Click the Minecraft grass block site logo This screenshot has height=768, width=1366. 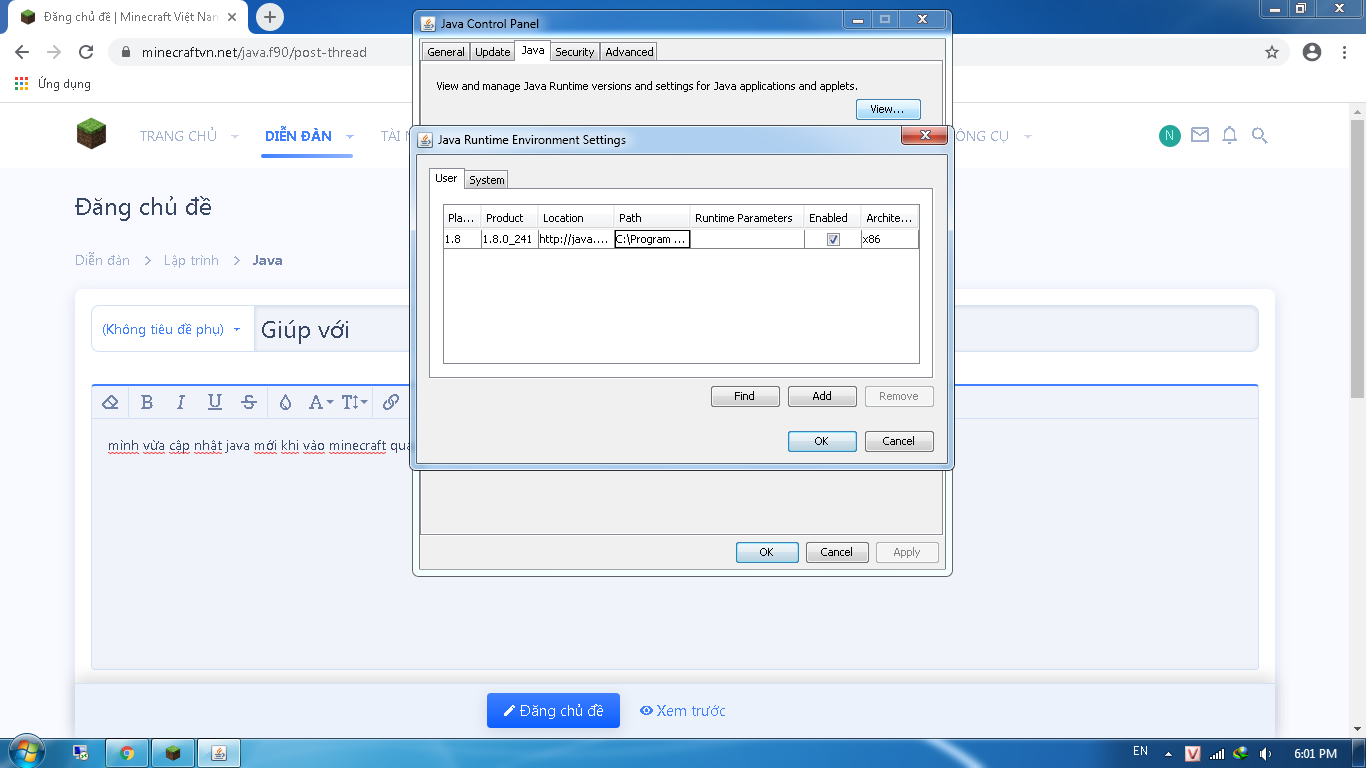coord(91,133)
